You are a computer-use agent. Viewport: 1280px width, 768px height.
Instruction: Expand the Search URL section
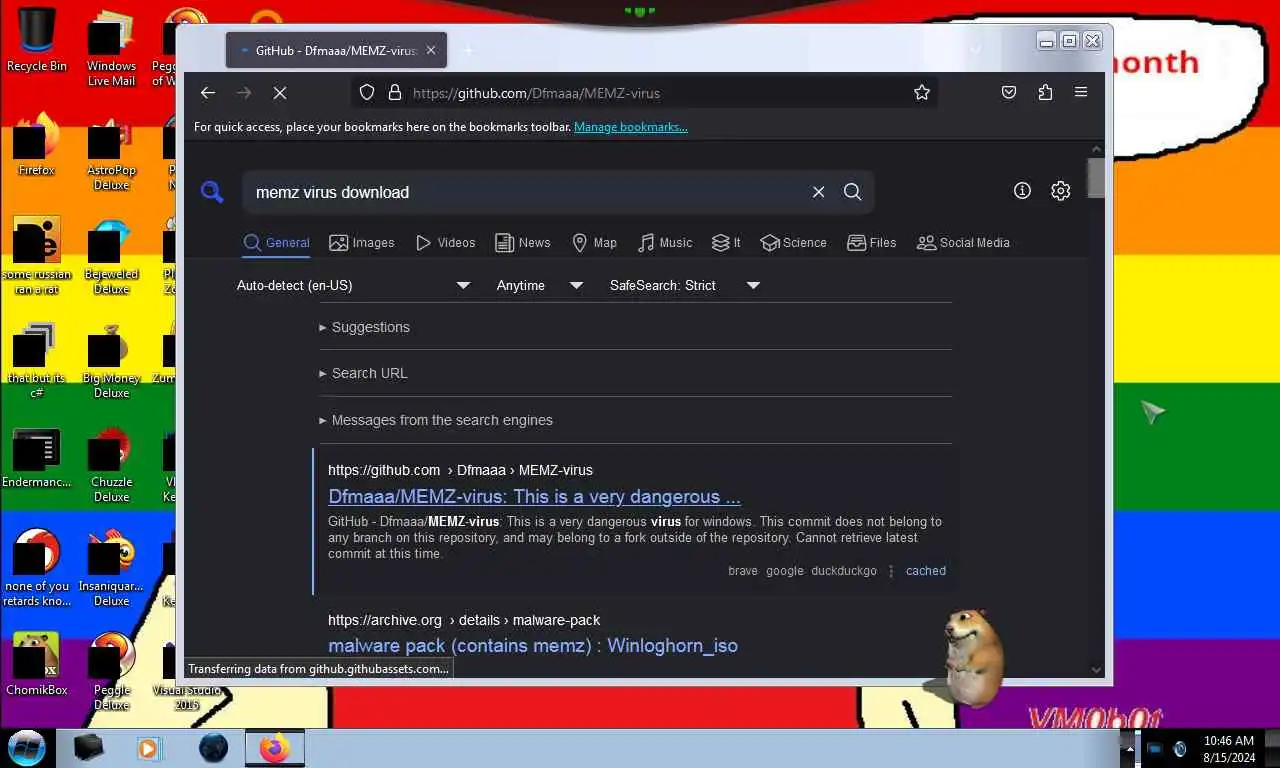[x=363, y=373]
